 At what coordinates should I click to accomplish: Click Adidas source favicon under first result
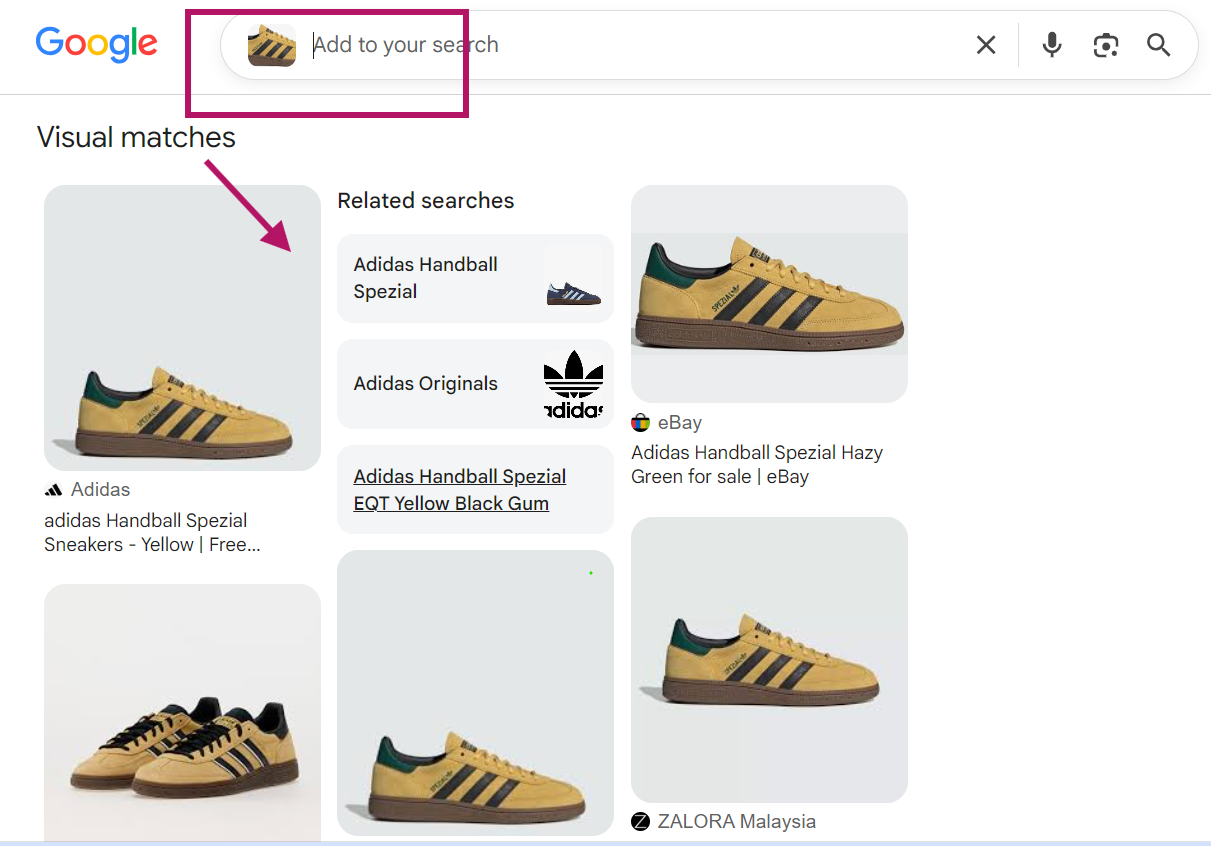pos(54,490)
